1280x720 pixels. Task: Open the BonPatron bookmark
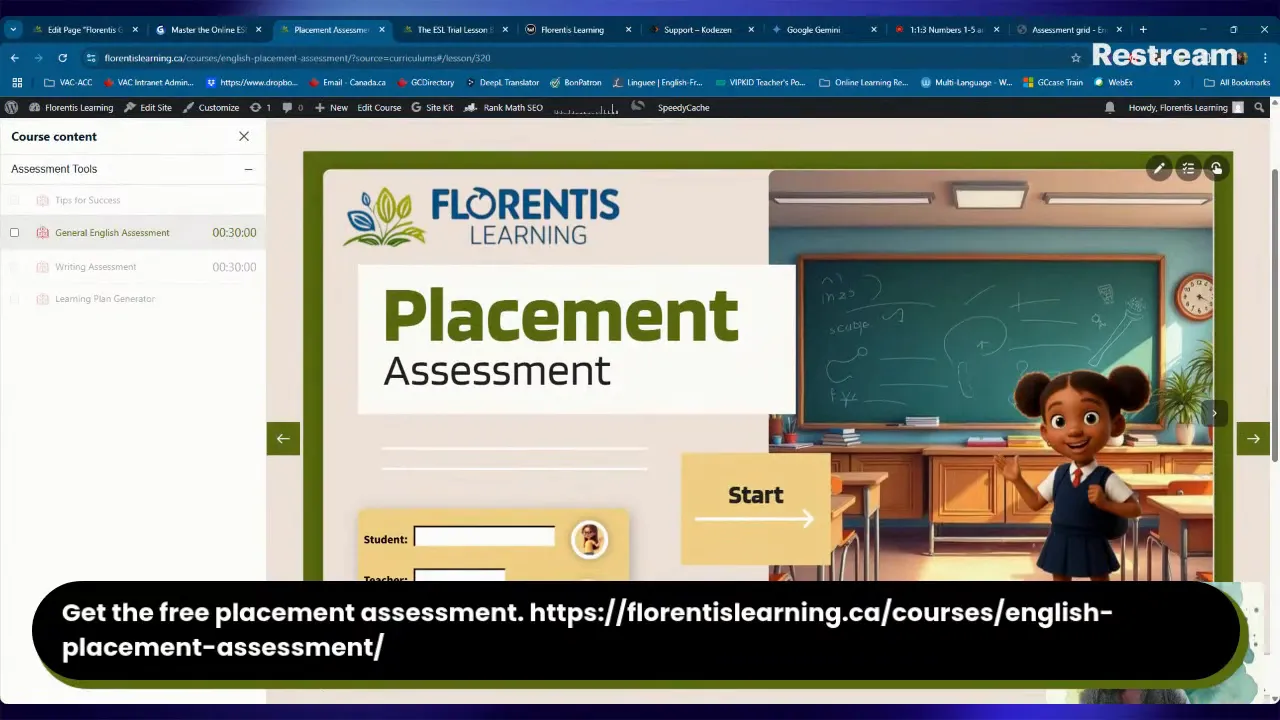point(575,82)
